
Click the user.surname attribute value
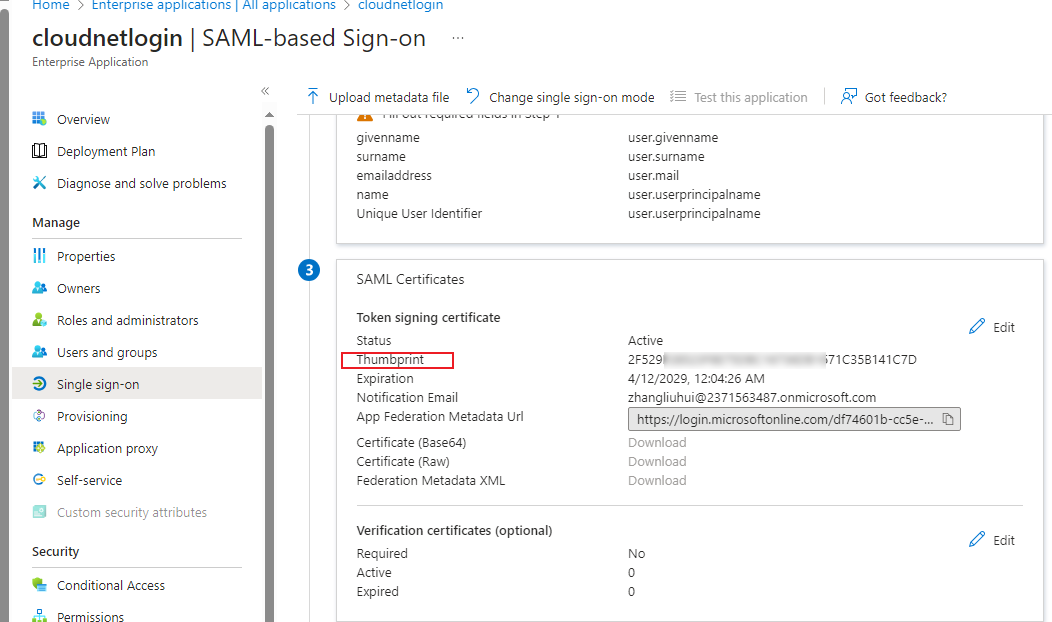coord(666,156)
